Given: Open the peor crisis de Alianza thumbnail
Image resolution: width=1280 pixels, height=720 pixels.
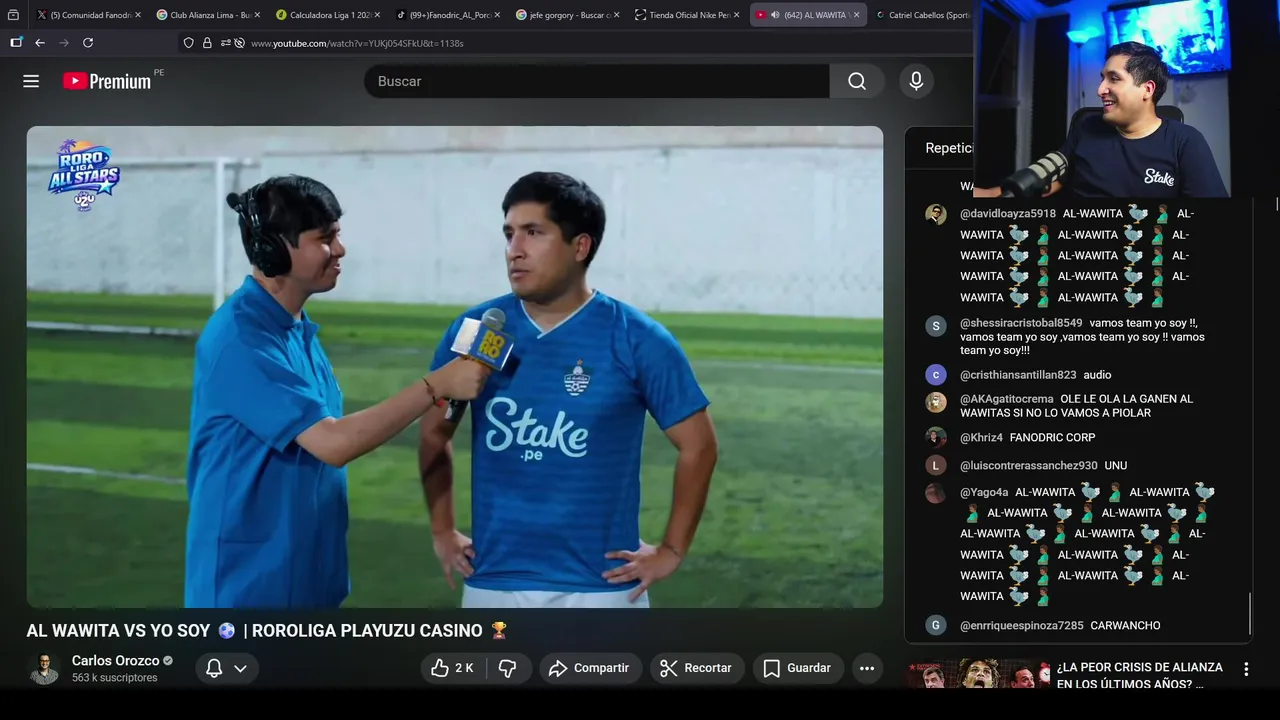Looking at the screenshot, I should [977, 675].
